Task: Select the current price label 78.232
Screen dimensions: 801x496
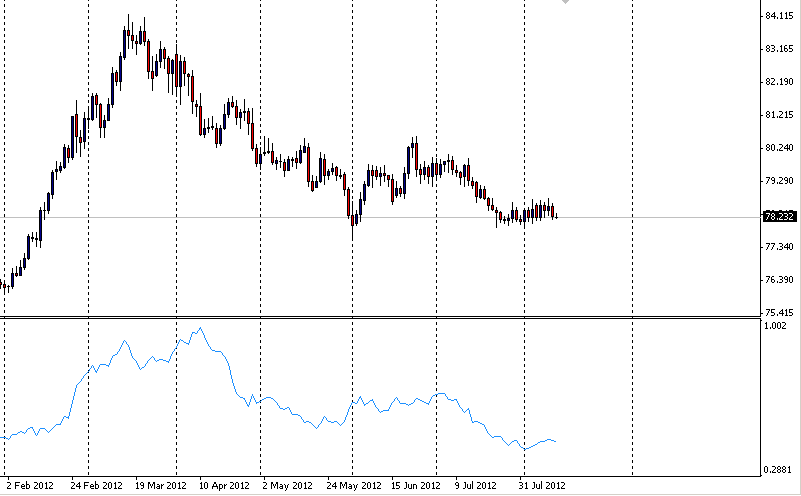Action: [780, 217]
